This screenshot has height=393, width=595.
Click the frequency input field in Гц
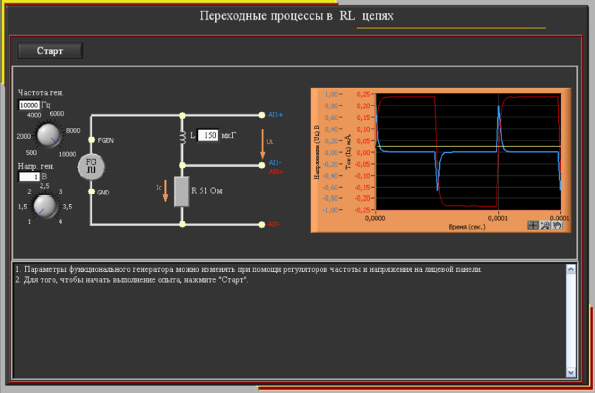coord(29,105)
